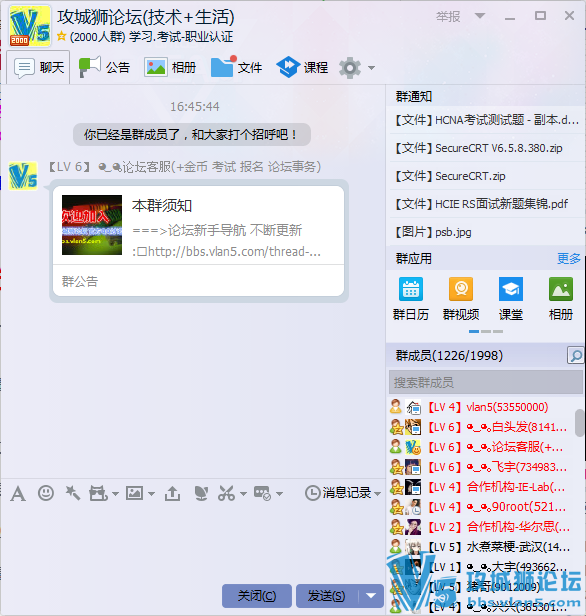Open the emoji smiley picker
This screenshot has height=616, width=586.
[x=46, y=493]
